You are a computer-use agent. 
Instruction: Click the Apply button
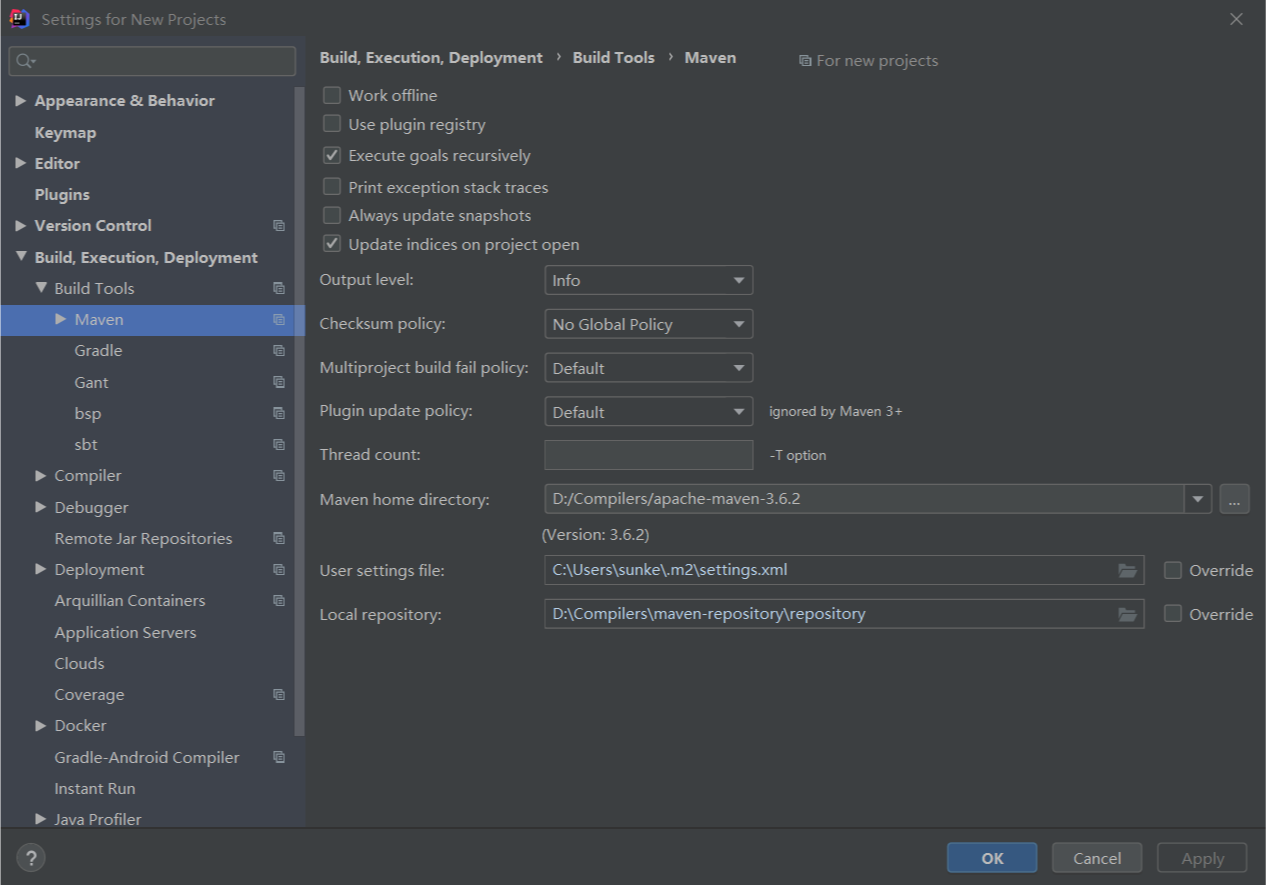point(1202,858)
